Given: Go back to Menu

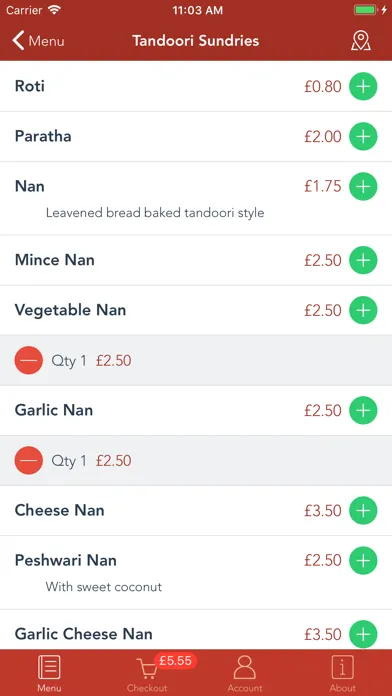Looking at the screenshot, I should click(x=38, y=41).
